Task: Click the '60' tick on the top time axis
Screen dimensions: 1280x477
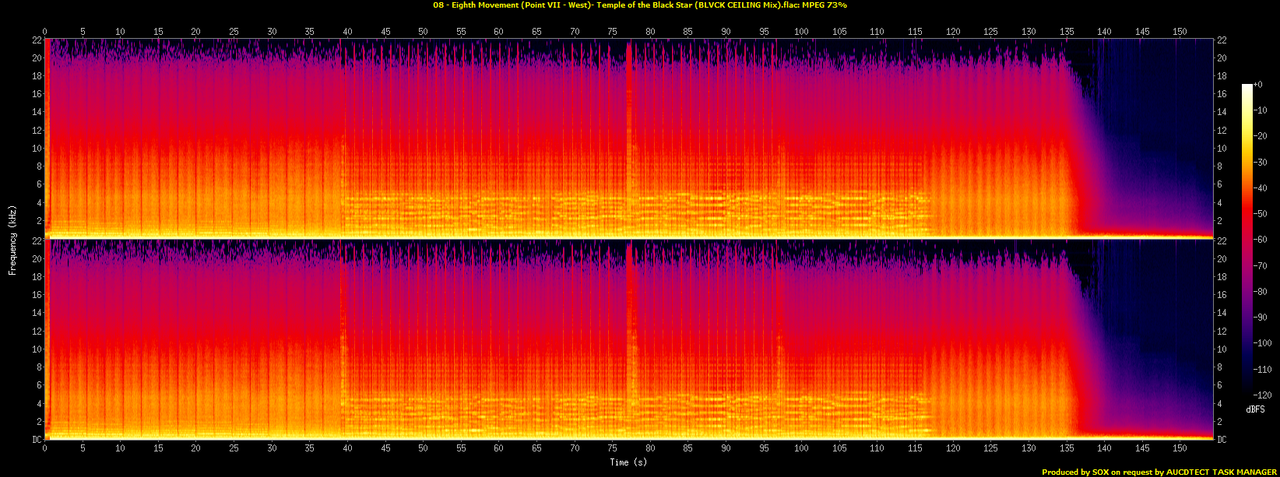Action: click(498, 32)
